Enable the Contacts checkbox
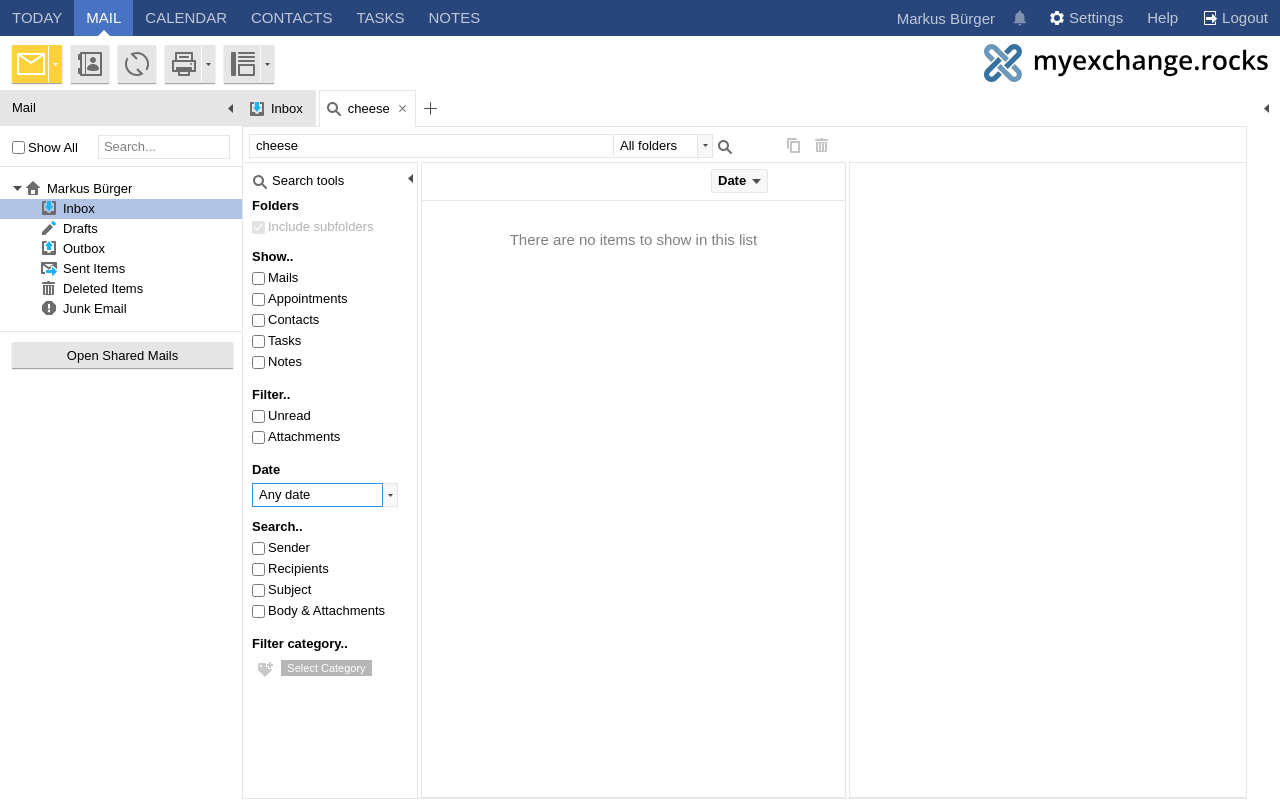The height and width of the screenshot is (800, 1280). [258, 321]
